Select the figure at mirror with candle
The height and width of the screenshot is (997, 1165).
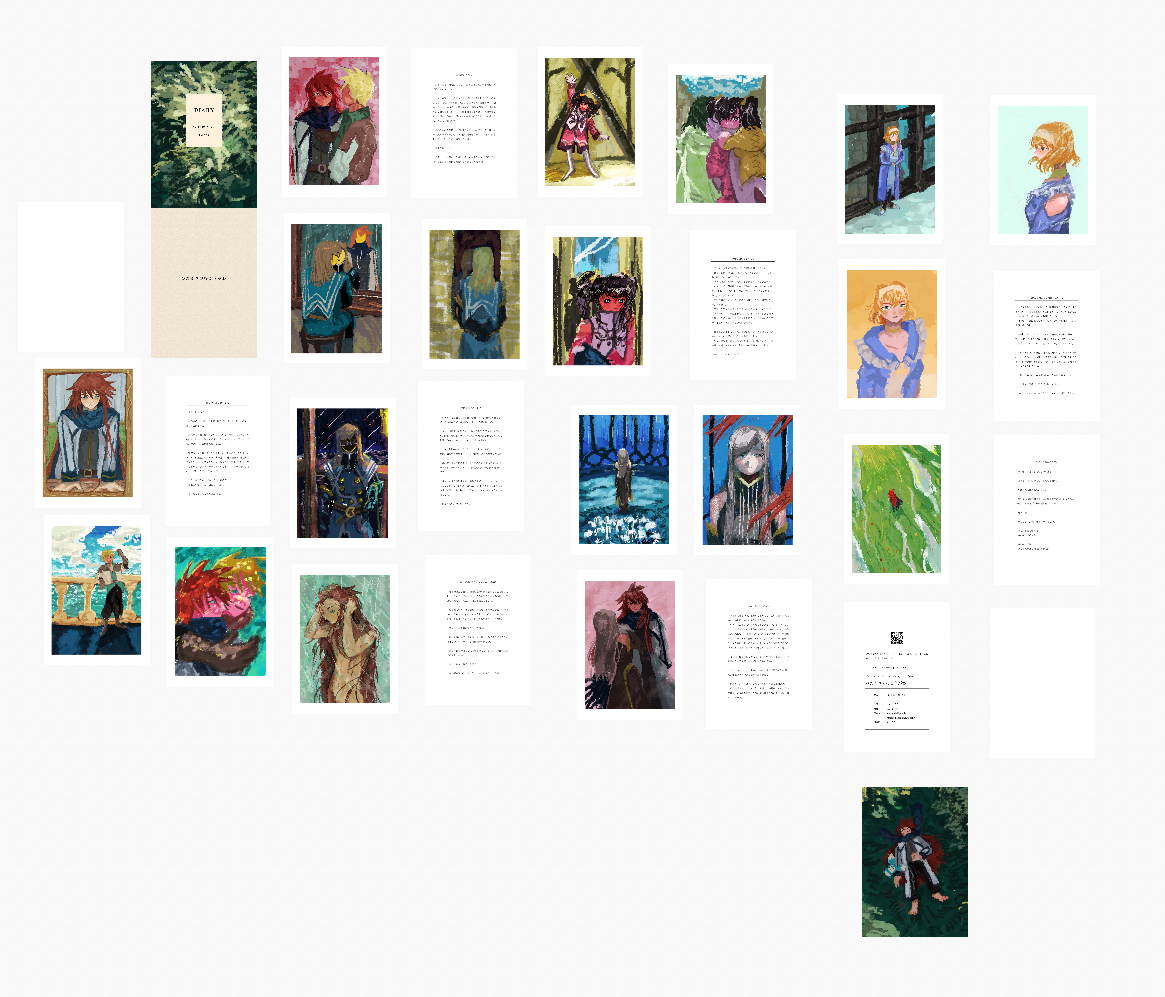[x=336, y=288]
